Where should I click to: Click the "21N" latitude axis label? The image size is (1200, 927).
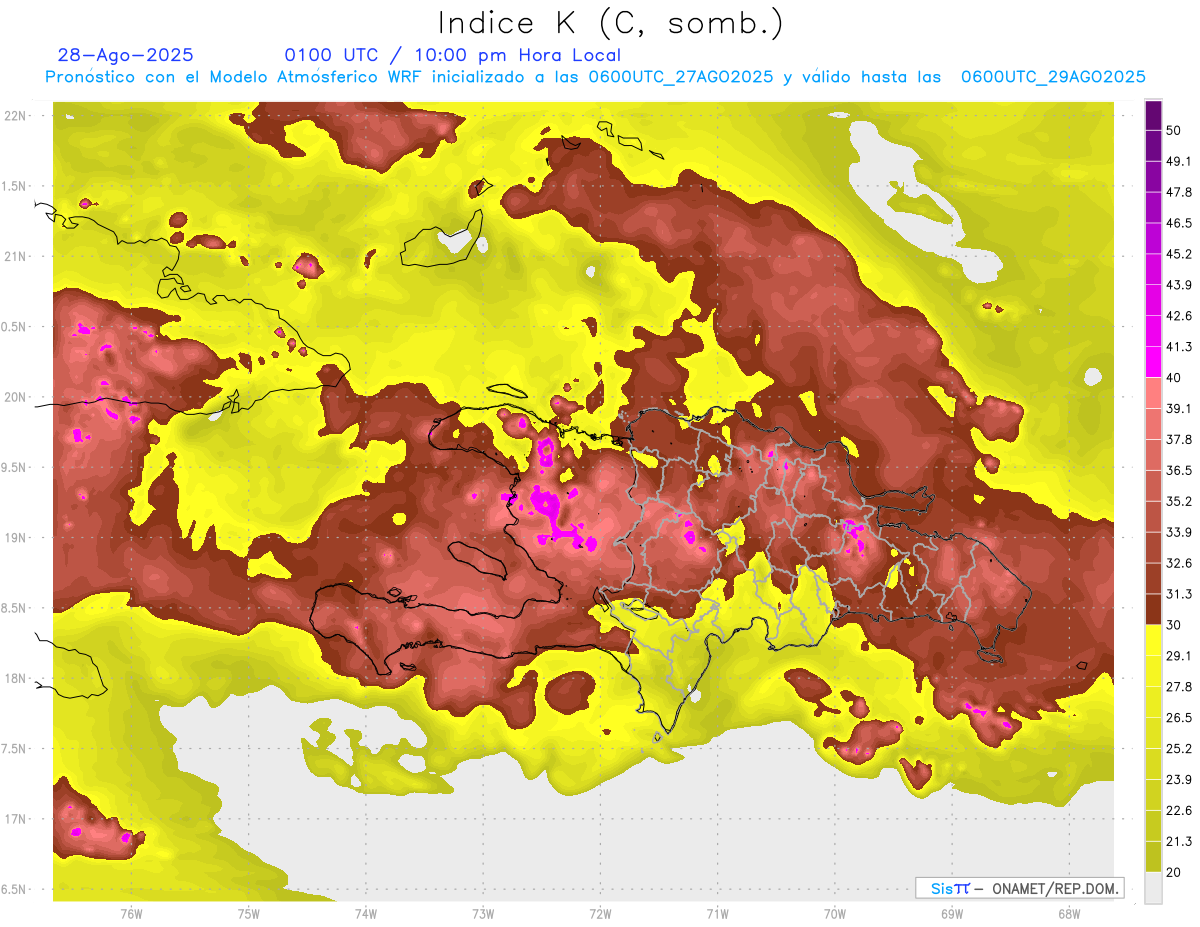16,256
